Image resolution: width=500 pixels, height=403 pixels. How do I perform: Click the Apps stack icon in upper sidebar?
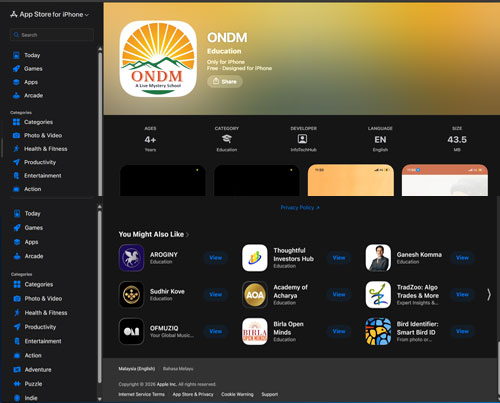tap(16, 82)
